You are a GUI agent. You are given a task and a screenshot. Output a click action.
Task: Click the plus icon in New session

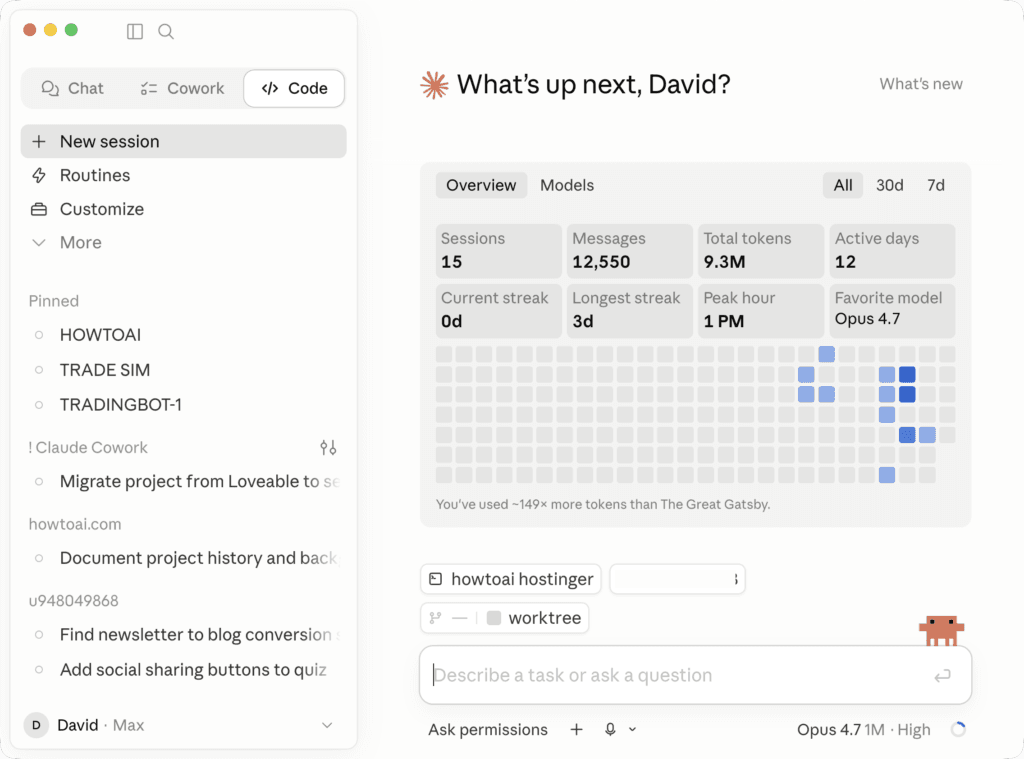tap(39, 141)
